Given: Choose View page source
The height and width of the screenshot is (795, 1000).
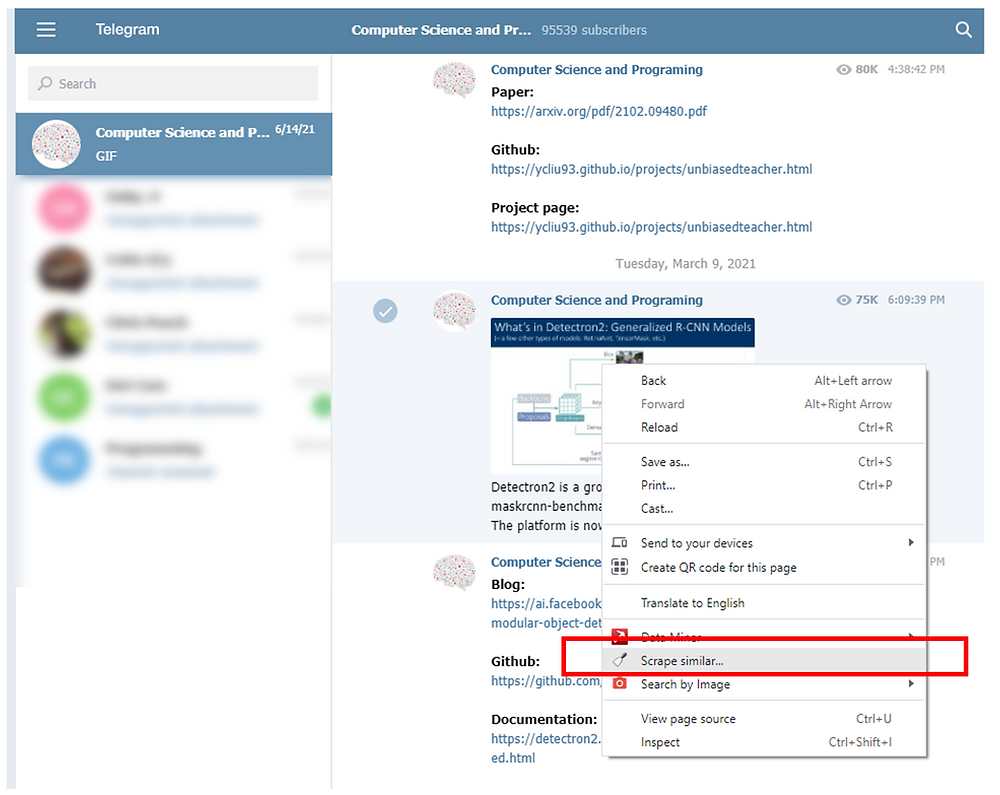Looking at the screenshot, I should tap(764, 719).
